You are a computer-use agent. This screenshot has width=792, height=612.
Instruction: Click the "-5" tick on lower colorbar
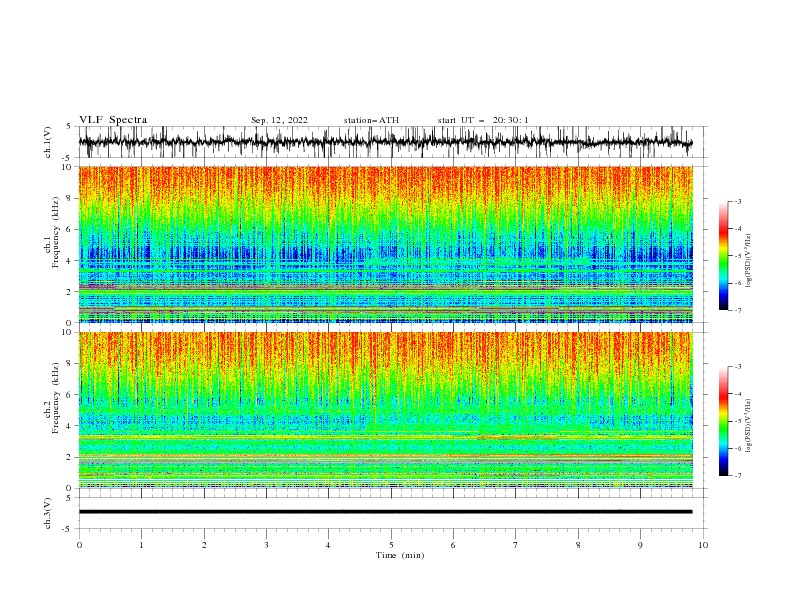coord(737,421)
